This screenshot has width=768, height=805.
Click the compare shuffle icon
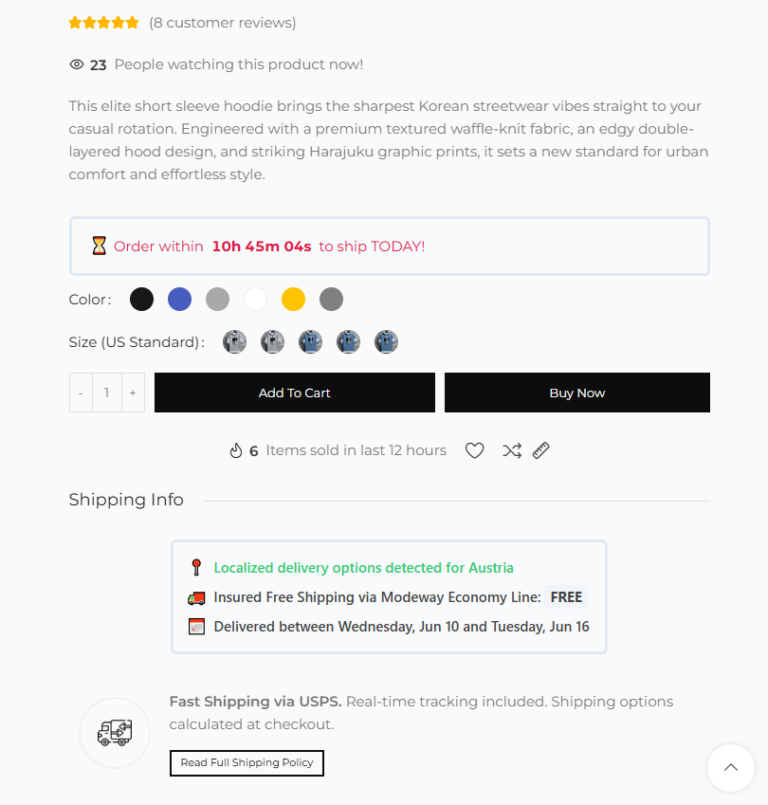pos(512,450)
